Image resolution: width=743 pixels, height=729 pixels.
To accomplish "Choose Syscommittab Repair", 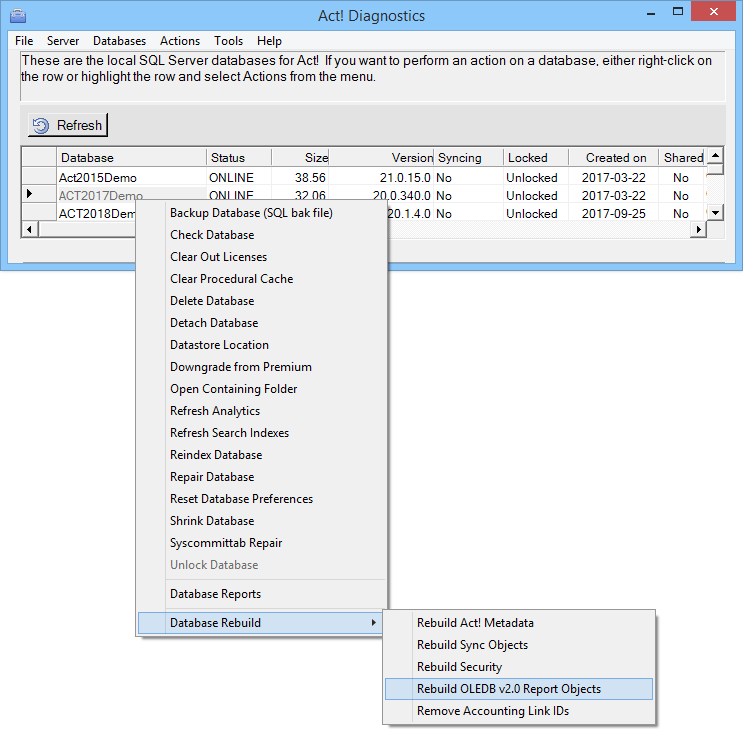I will [x=261, y=543].
